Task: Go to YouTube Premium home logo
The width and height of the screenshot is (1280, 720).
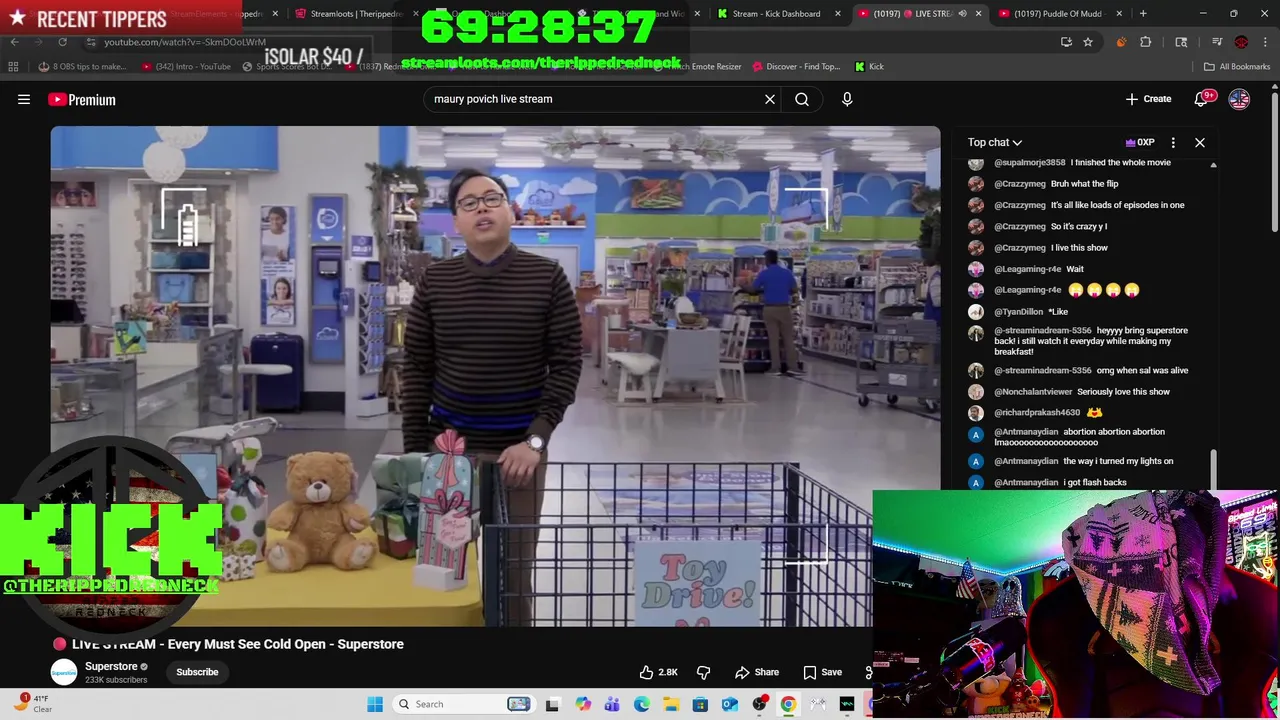Action: tap(82, 99)
